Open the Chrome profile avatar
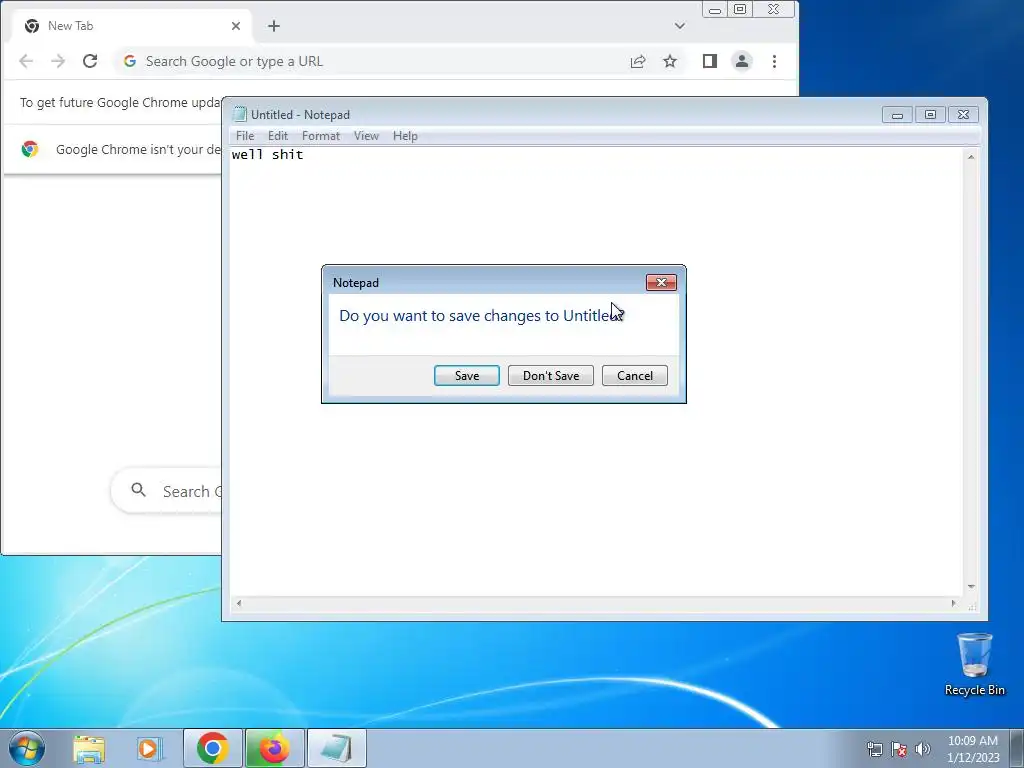The height and width of the screenshot is (768, 1024). (x=742, y=61)
